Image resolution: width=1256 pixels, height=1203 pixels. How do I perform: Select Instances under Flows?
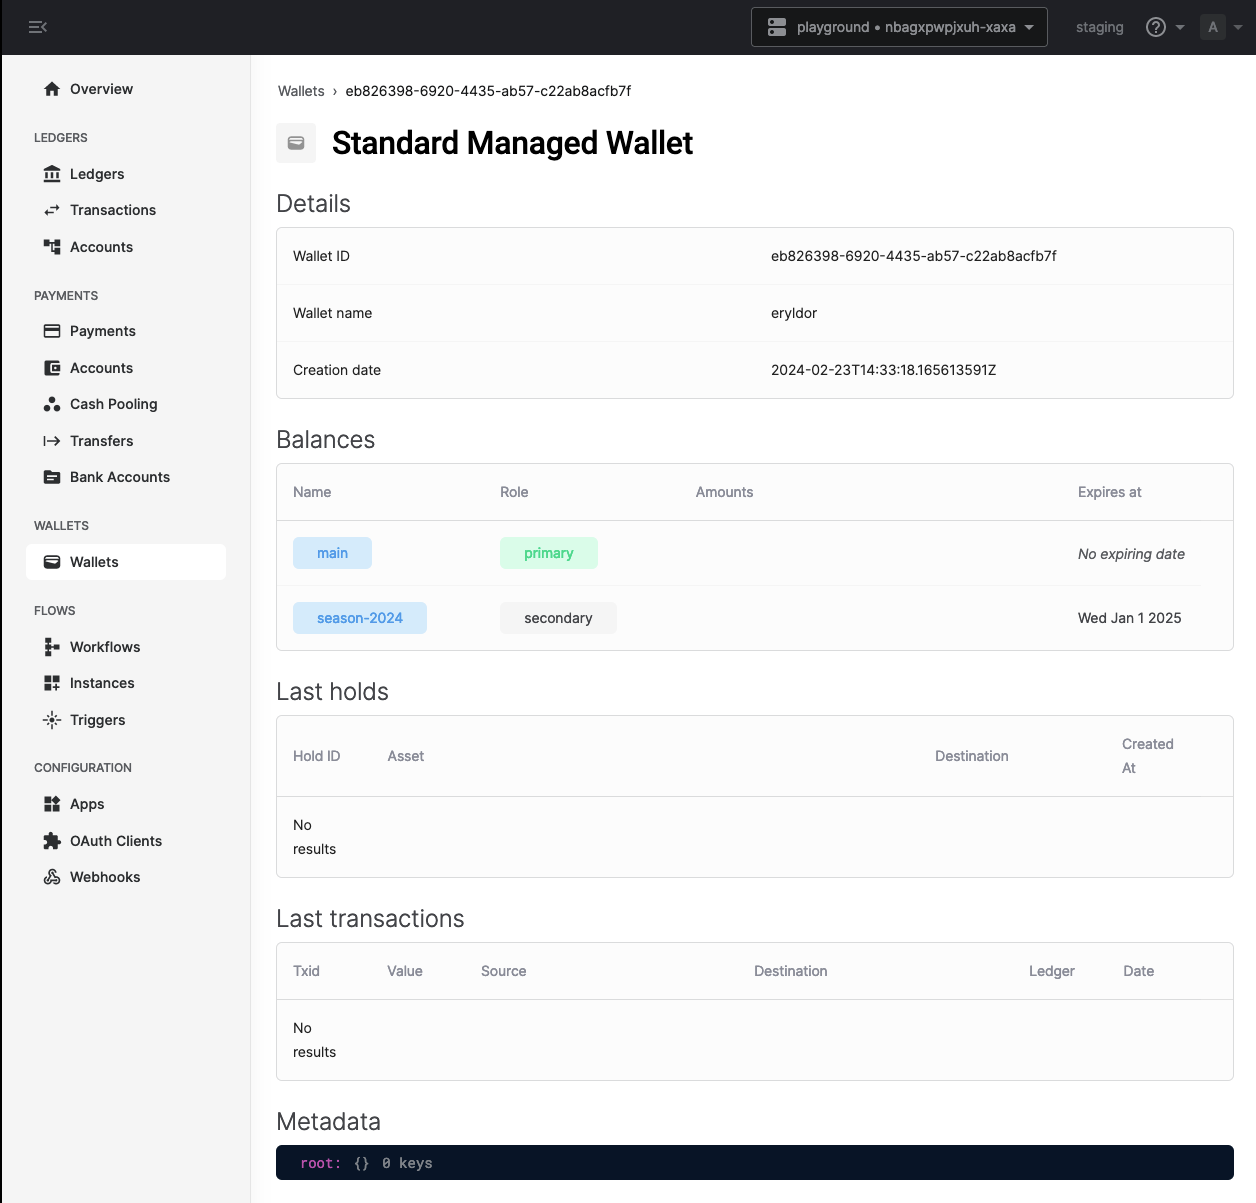point(102,683)
